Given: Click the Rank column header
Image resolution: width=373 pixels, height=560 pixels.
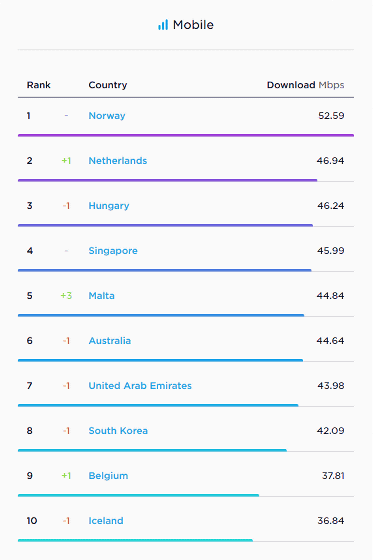Looking at the screenshot, I should [39, 85].
